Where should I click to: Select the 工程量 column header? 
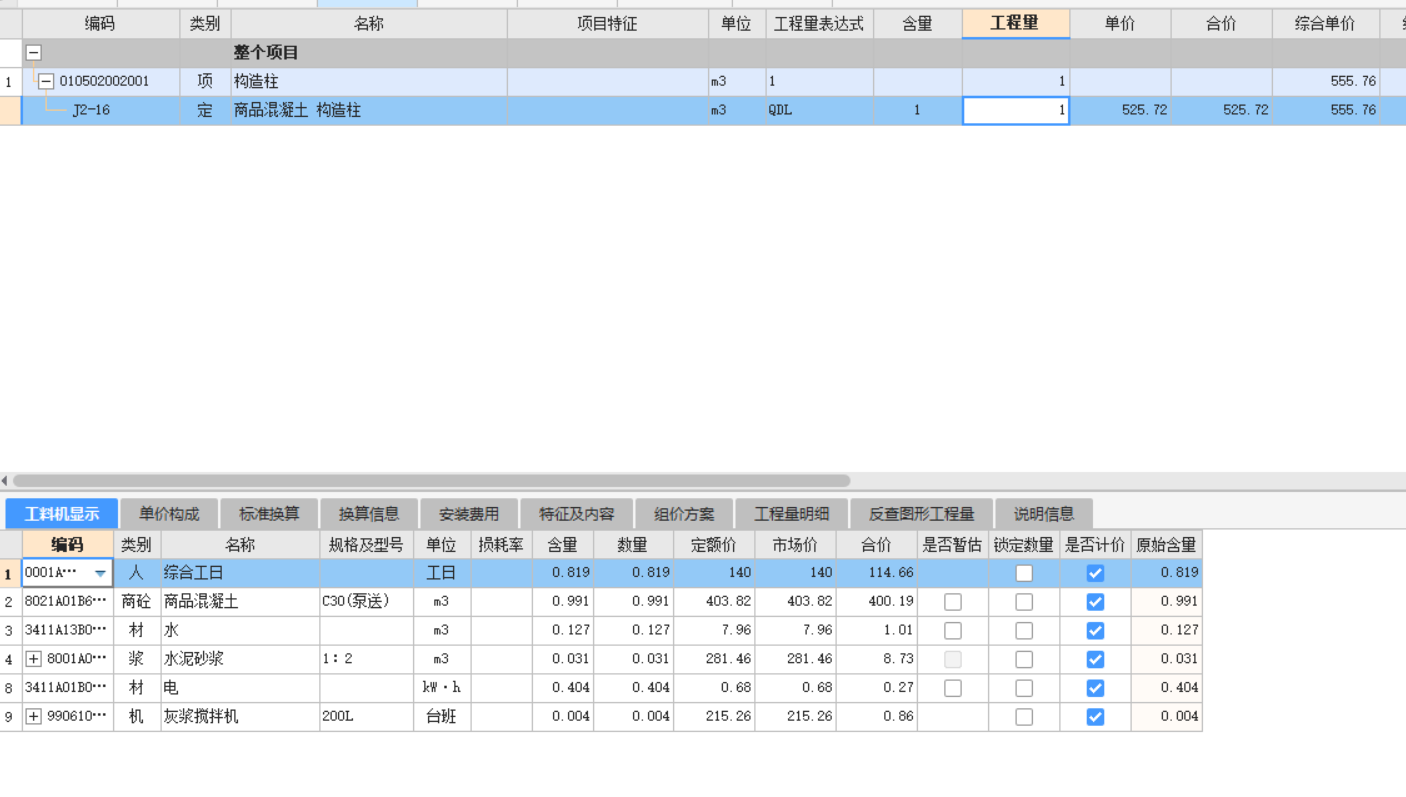coord(1016,24)
